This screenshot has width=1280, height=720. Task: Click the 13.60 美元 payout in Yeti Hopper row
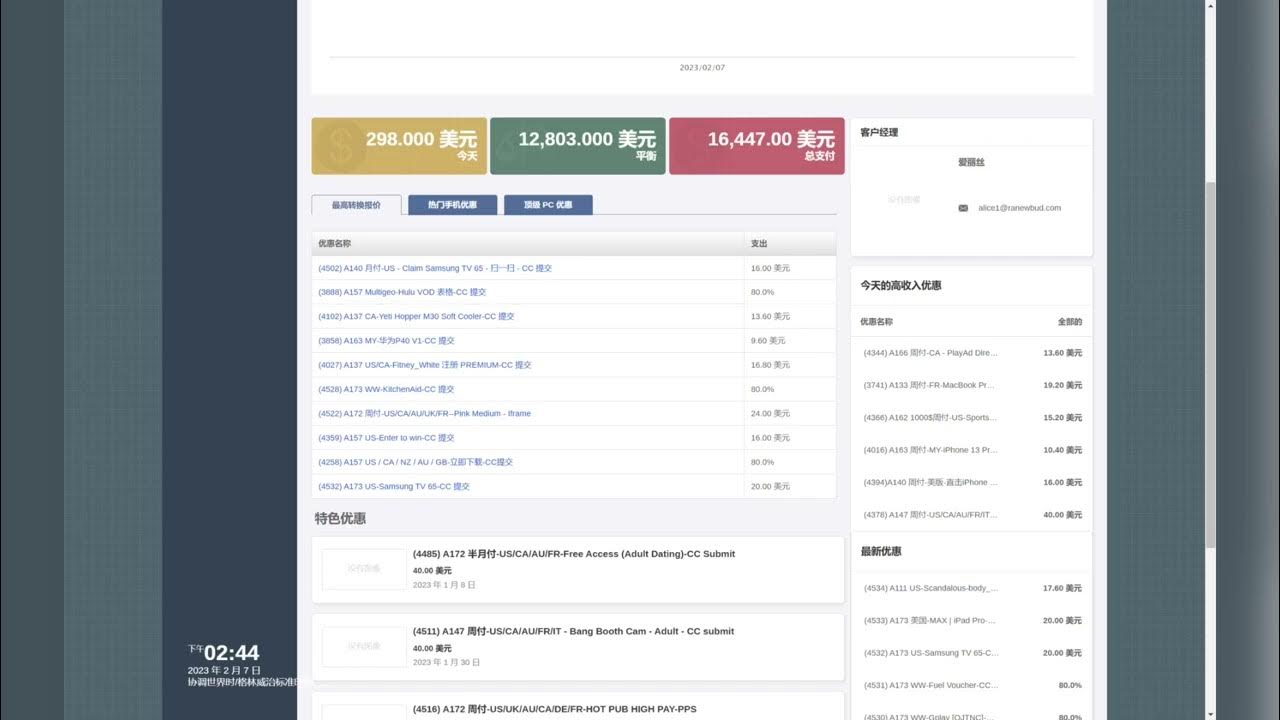click(770, 316)
